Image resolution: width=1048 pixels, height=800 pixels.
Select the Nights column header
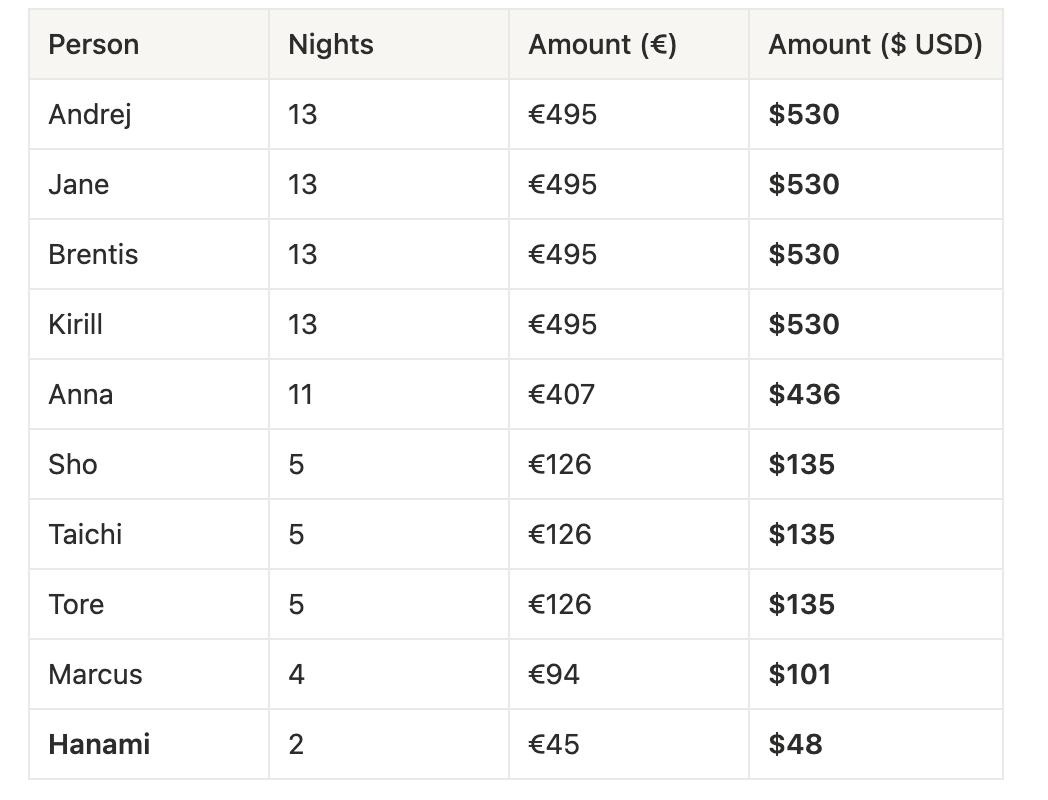pyautogui.click(x=331, y=45)
